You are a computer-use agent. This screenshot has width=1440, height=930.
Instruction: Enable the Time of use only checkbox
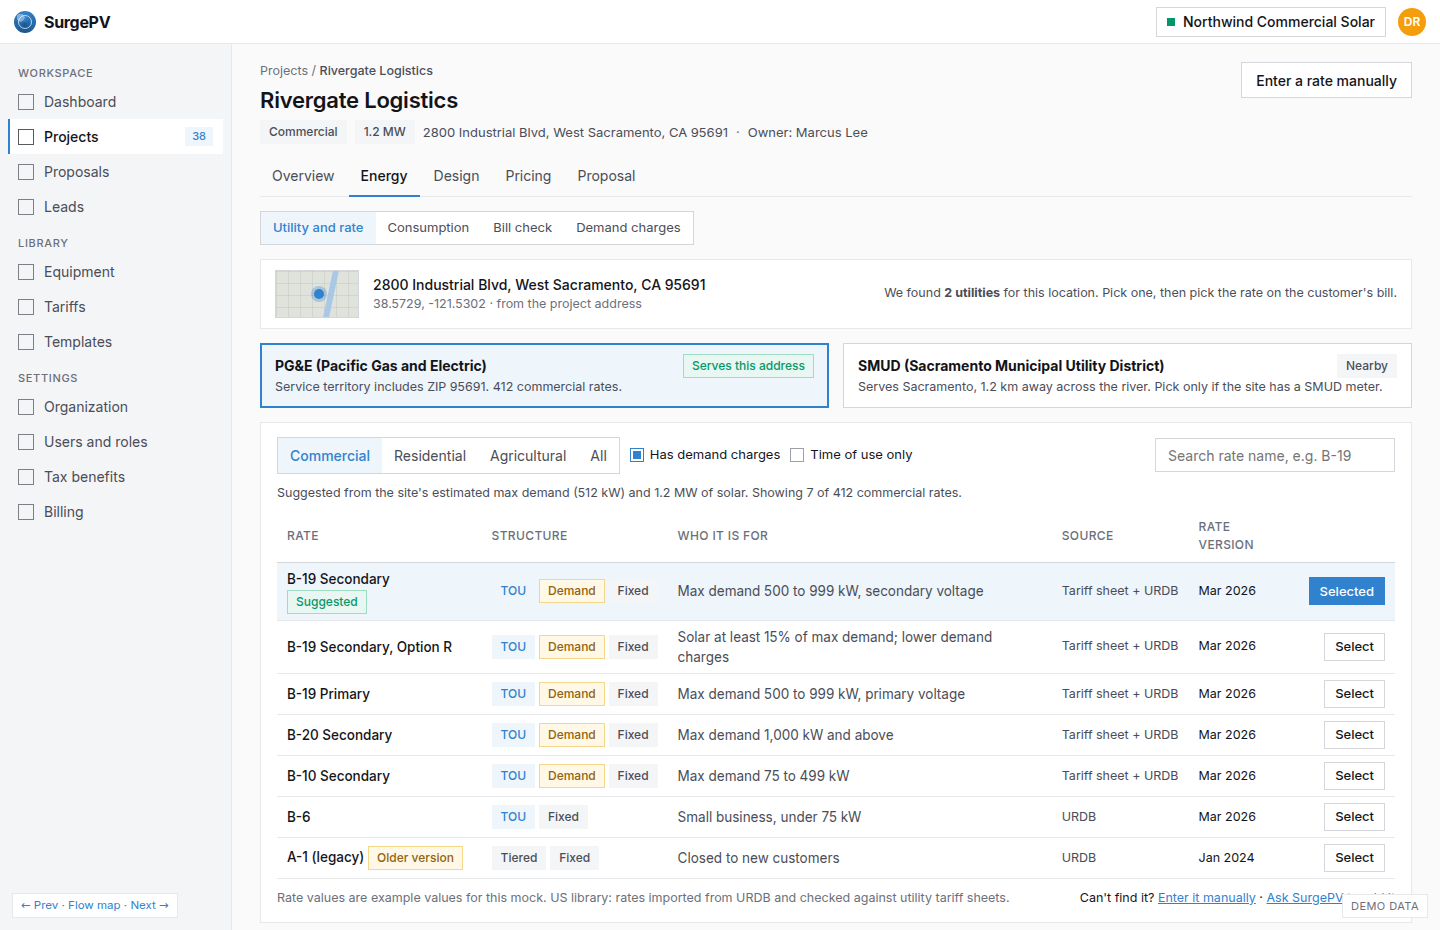tap(797, 455)
